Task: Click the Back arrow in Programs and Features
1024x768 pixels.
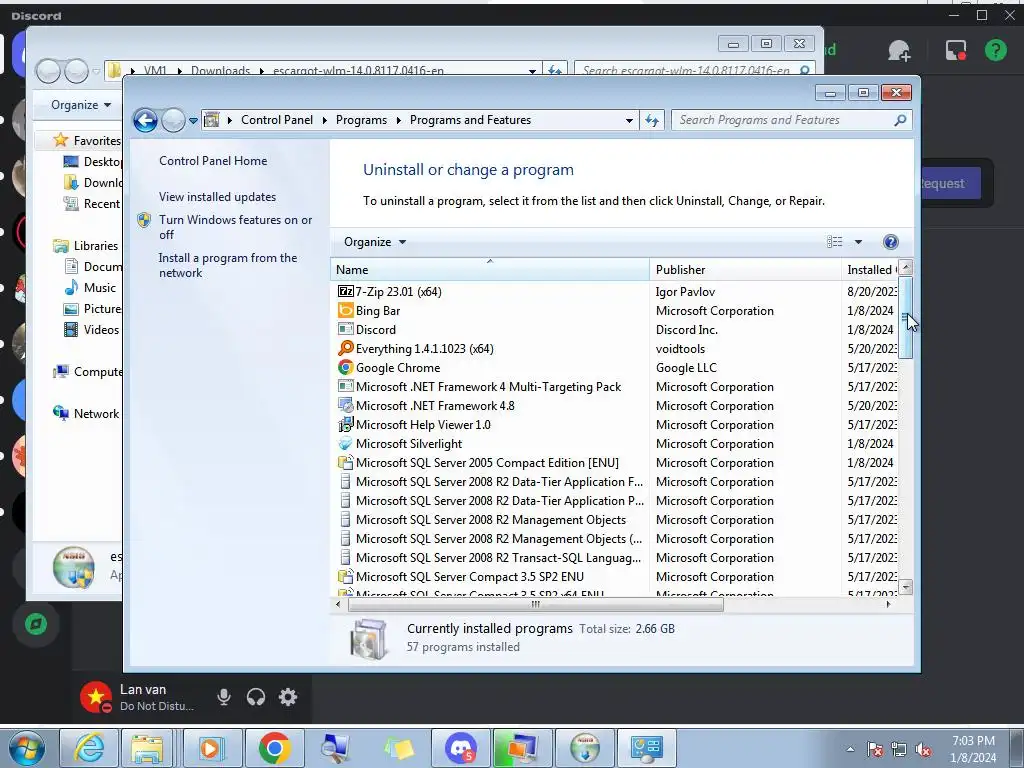Action: (145, 120)
